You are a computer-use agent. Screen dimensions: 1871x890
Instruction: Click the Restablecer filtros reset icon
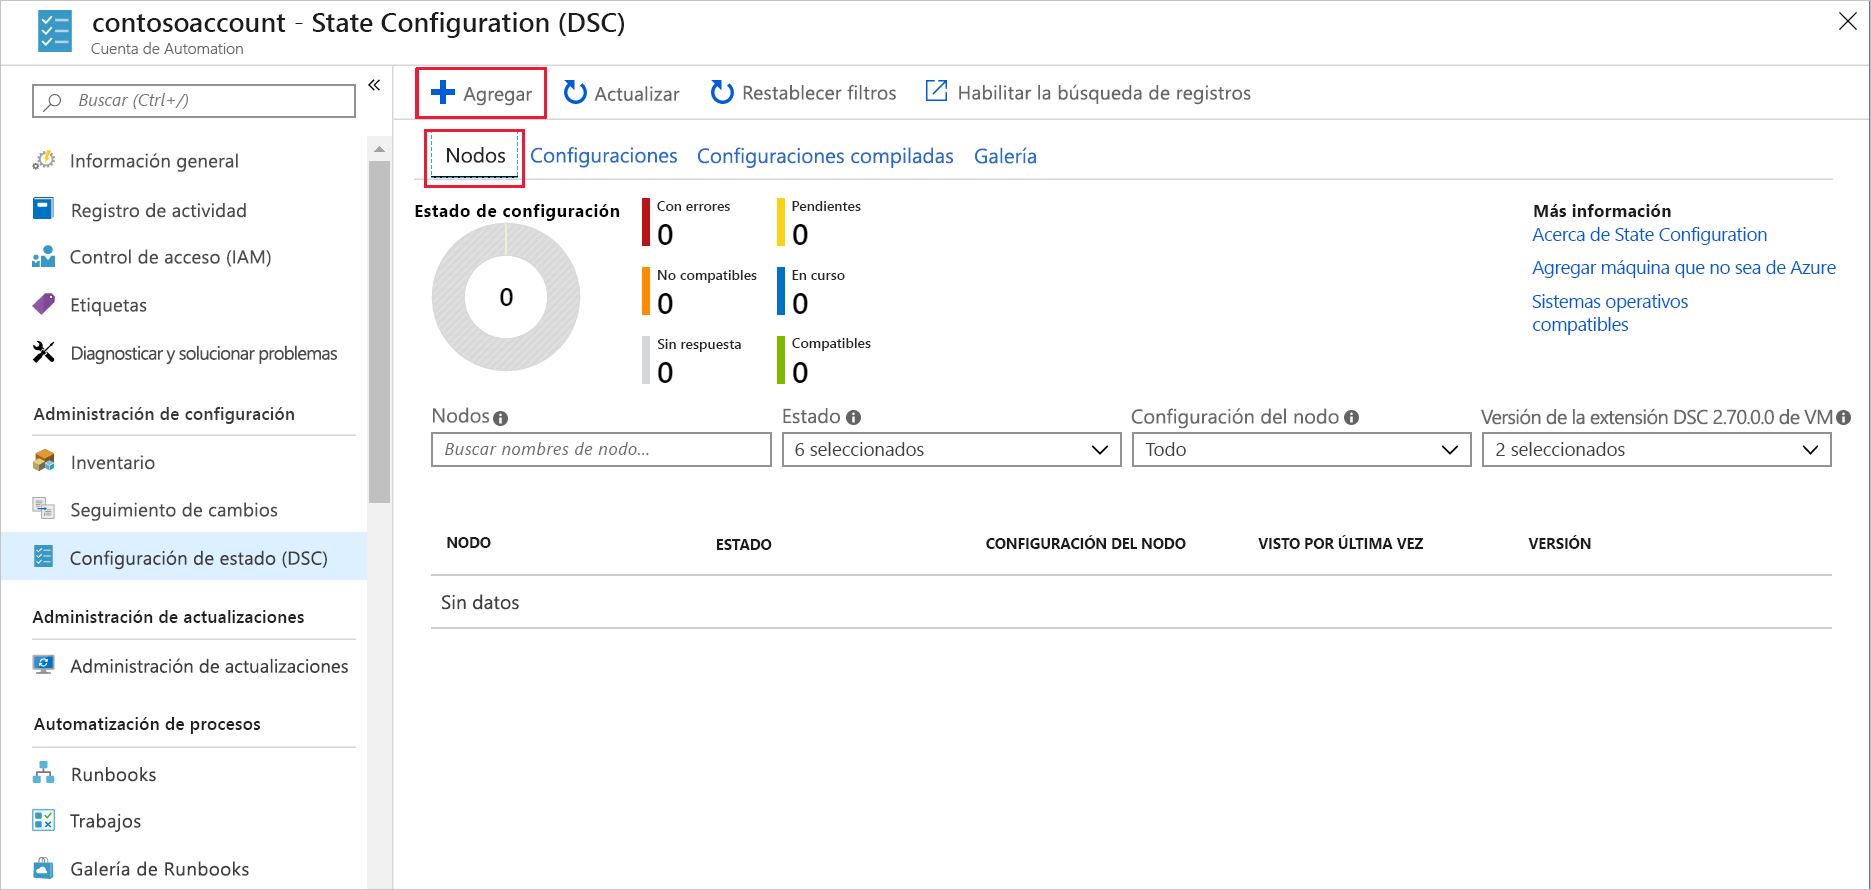click(x=722, y=93)
